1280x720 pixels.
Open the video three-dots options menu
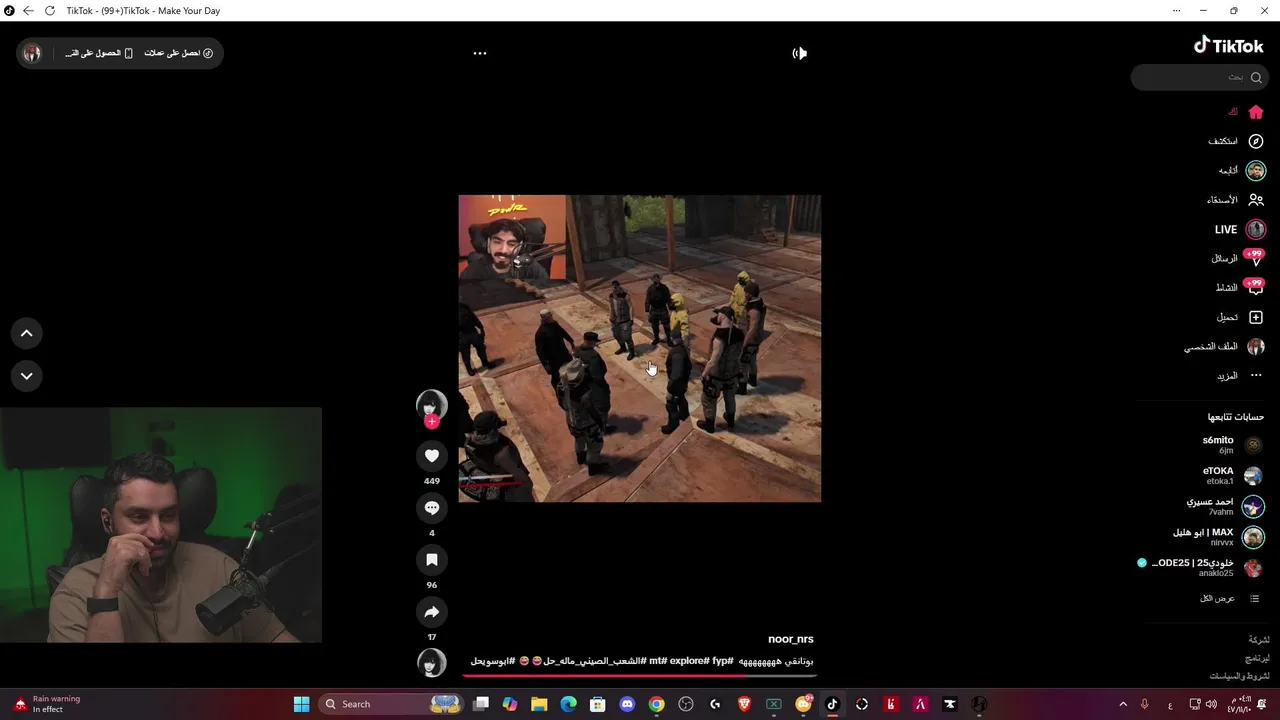point(480,53)
